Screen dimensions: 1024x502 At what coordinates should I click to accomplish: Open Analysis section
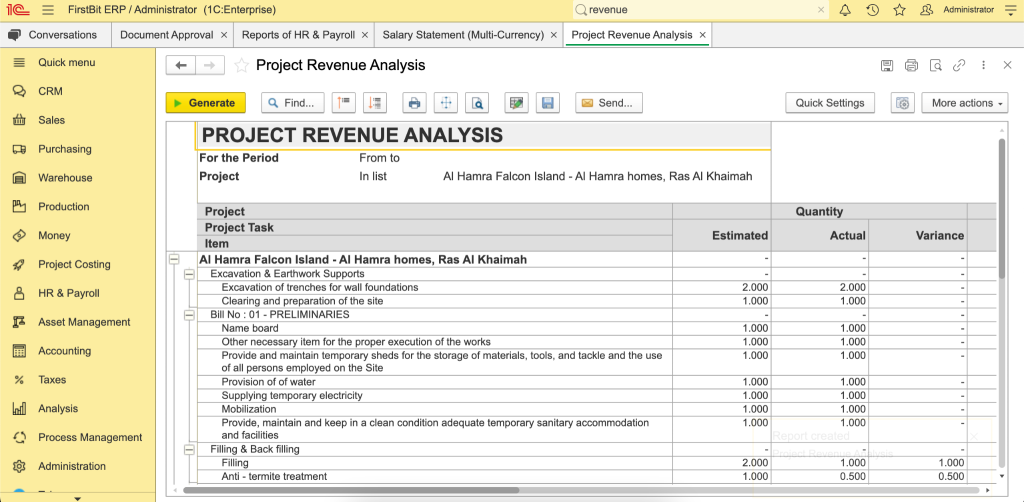coord(78,408)
